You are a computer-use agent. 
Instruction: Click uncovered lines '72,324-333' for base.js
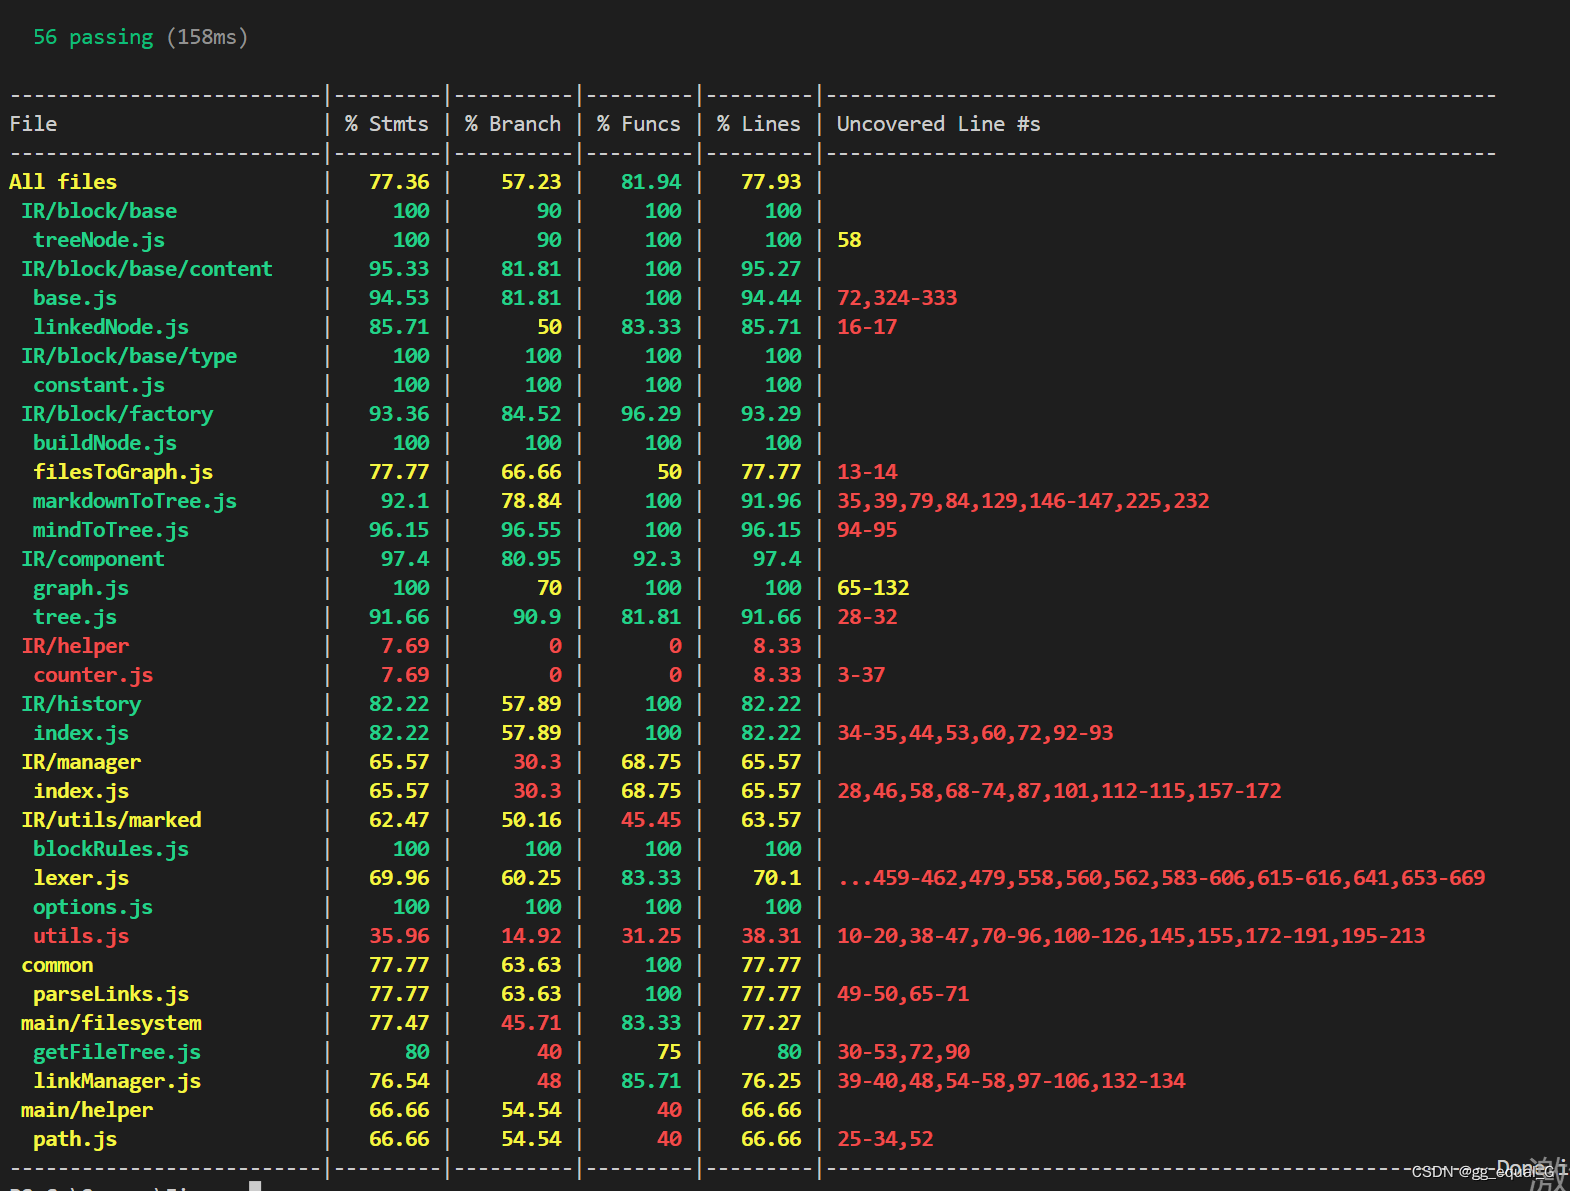(897, 298)
